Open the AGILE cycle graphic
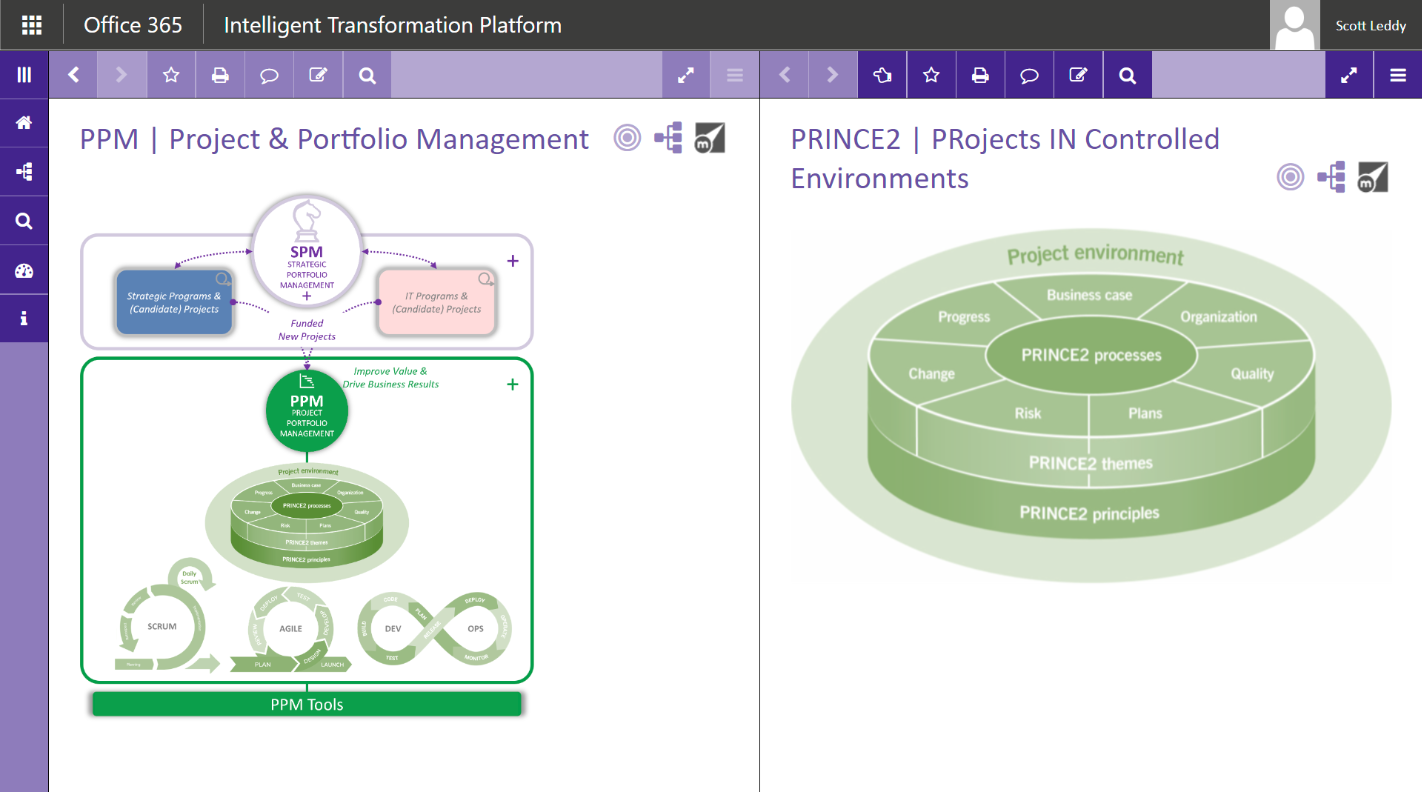 click(x=290, y=630)
